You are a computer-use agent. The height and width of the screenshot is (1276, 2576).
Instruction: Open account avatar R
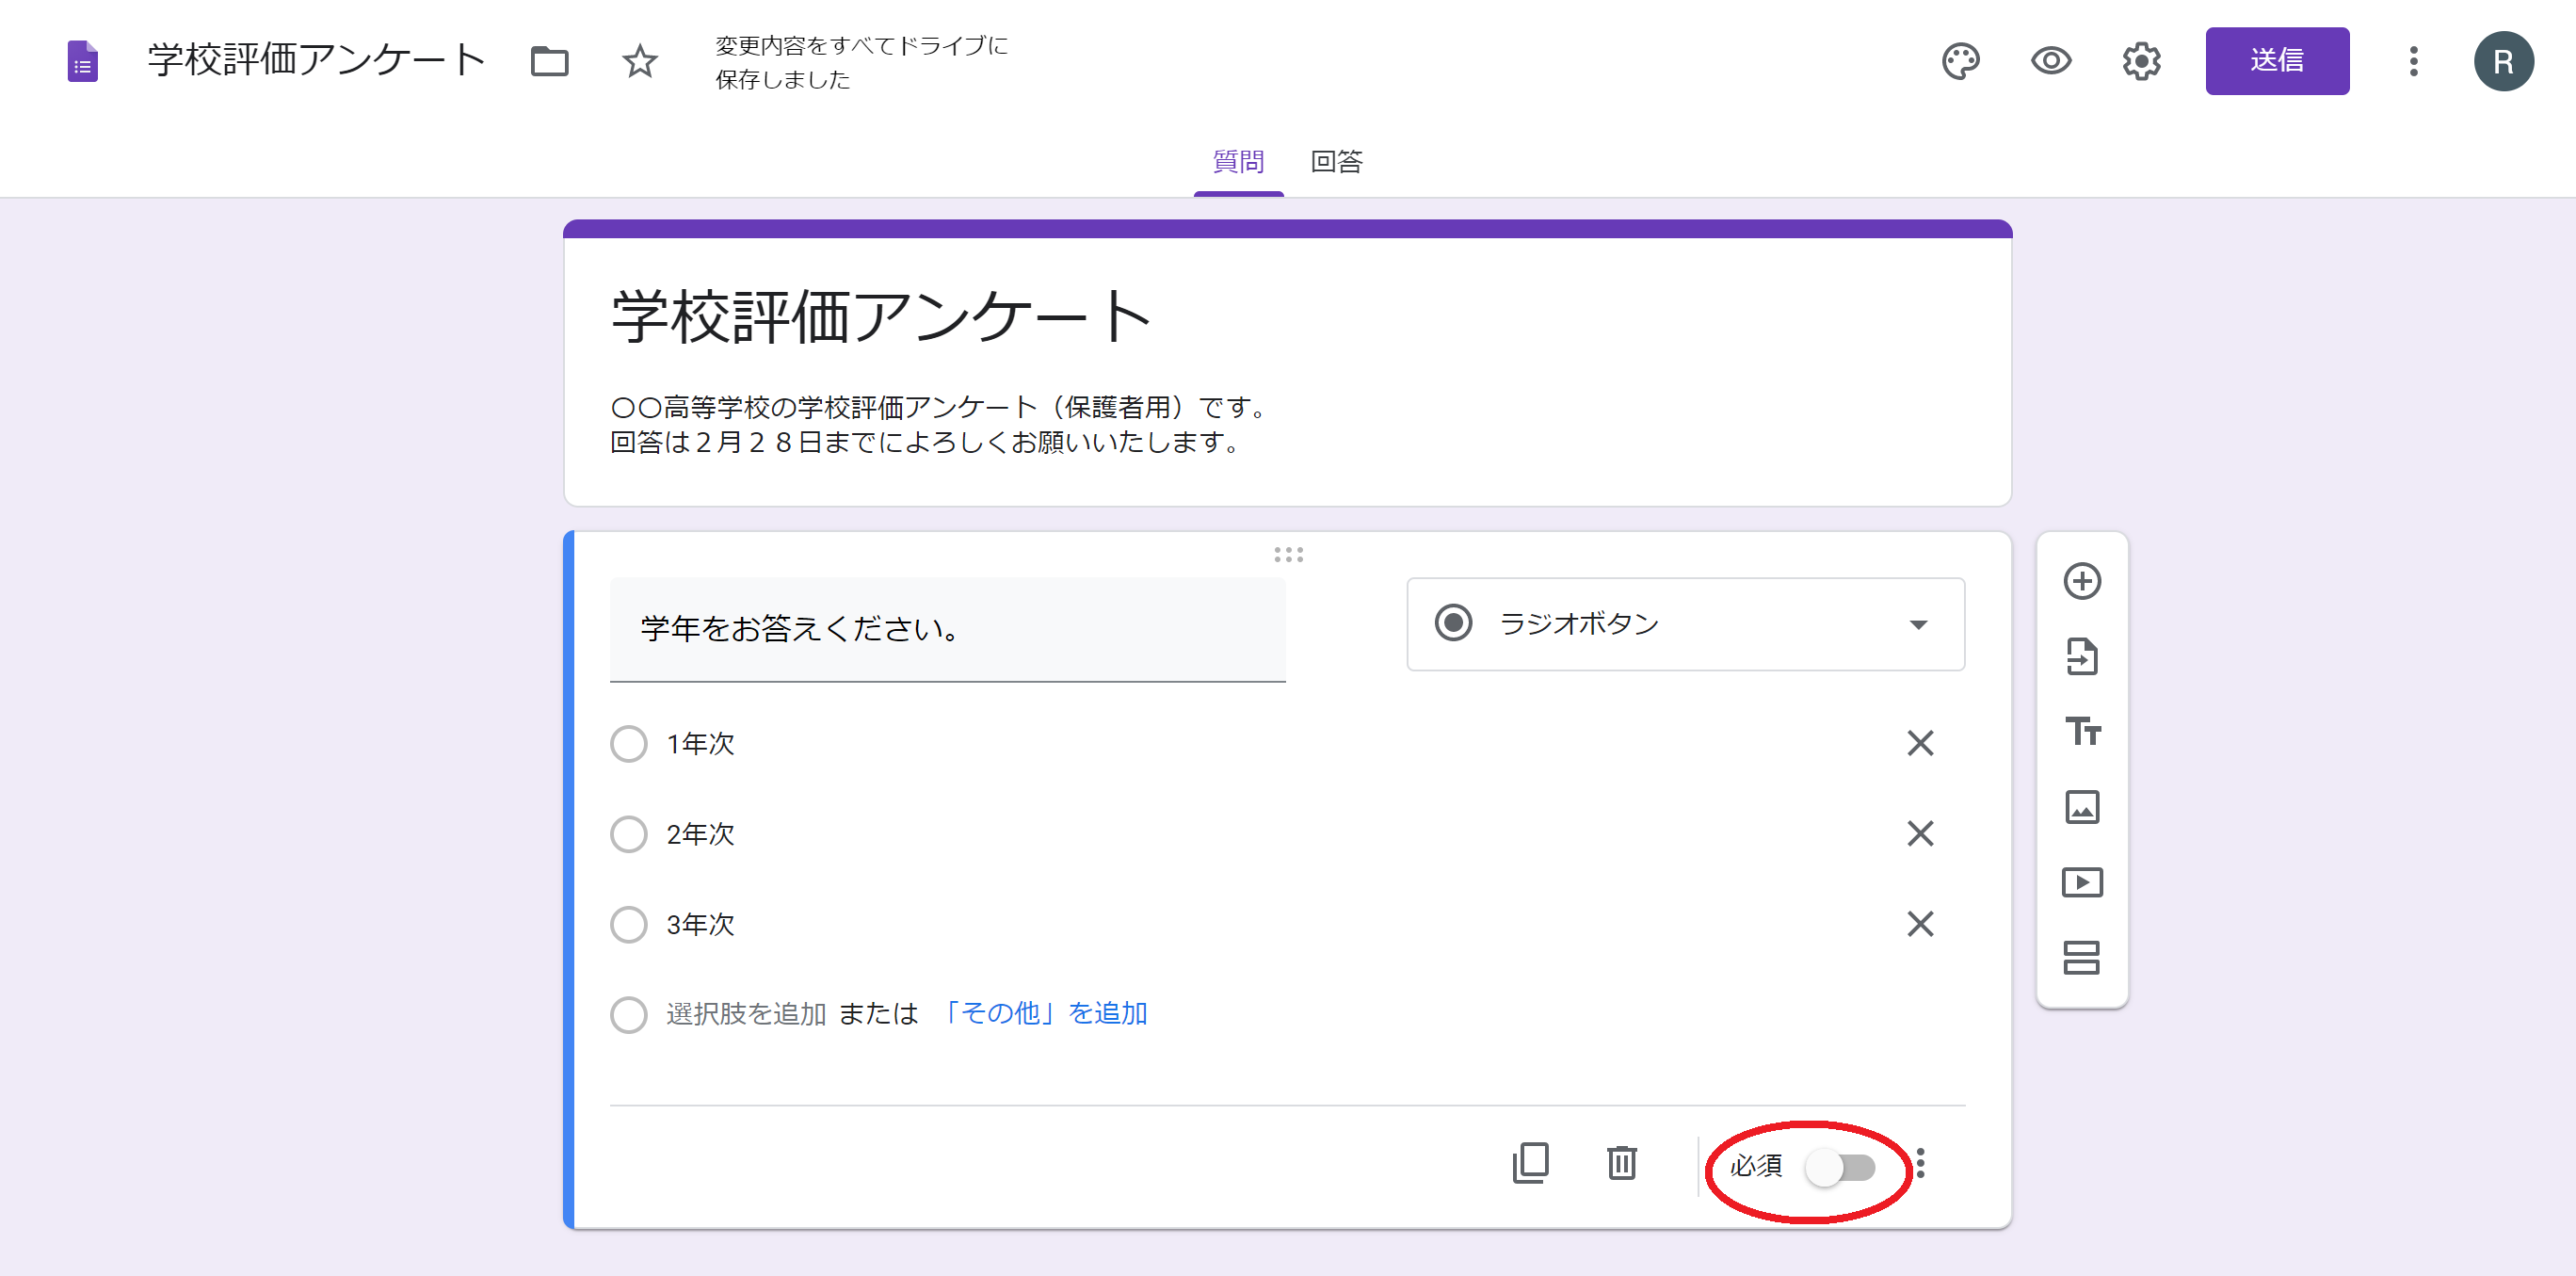click(x=2503, y=61)
